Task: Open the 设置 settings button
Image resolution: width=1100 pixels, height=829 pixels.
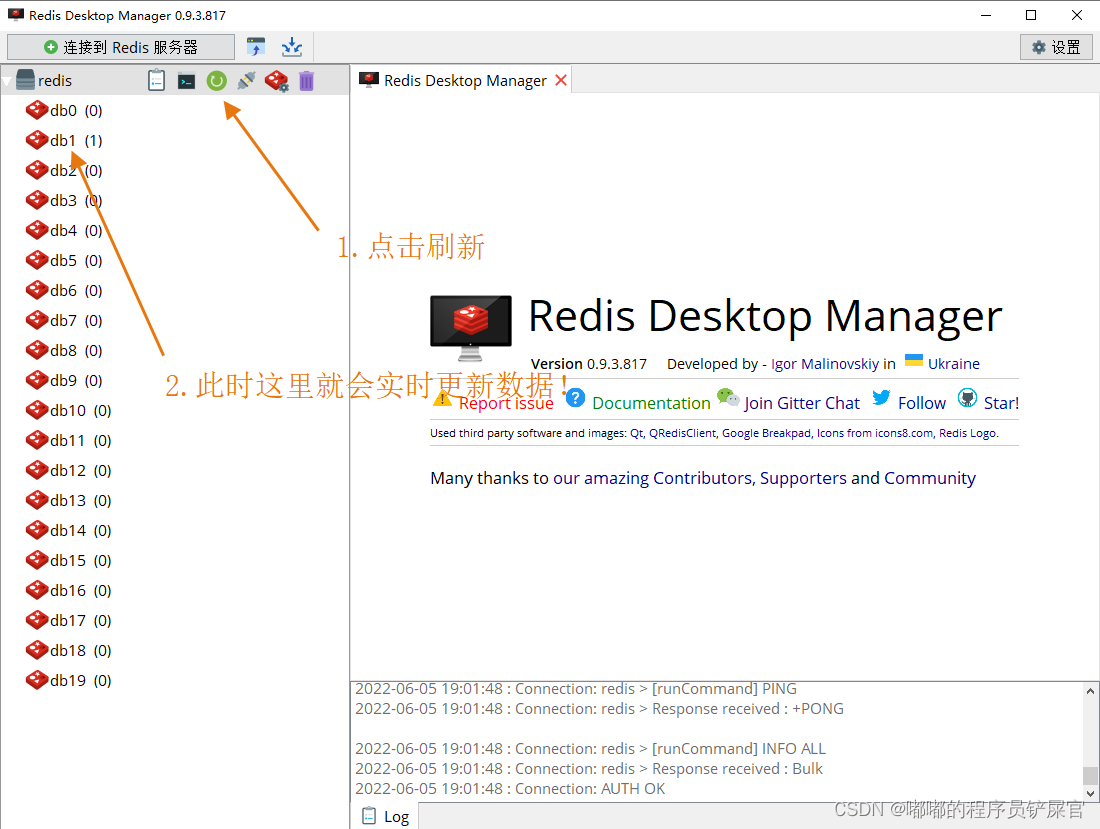Action: click(1056, 47)
